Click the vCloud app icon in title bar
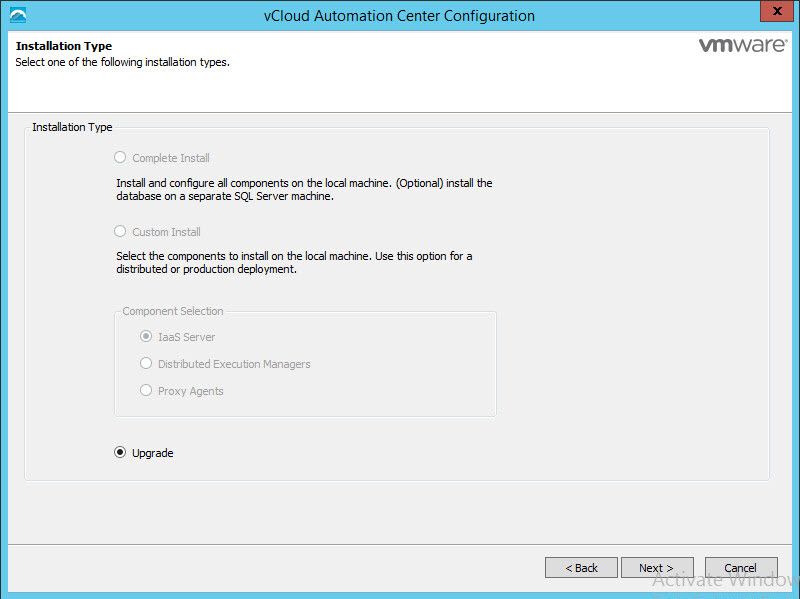The width and height of the screenshot is (800, 599). tap(17, 15)
